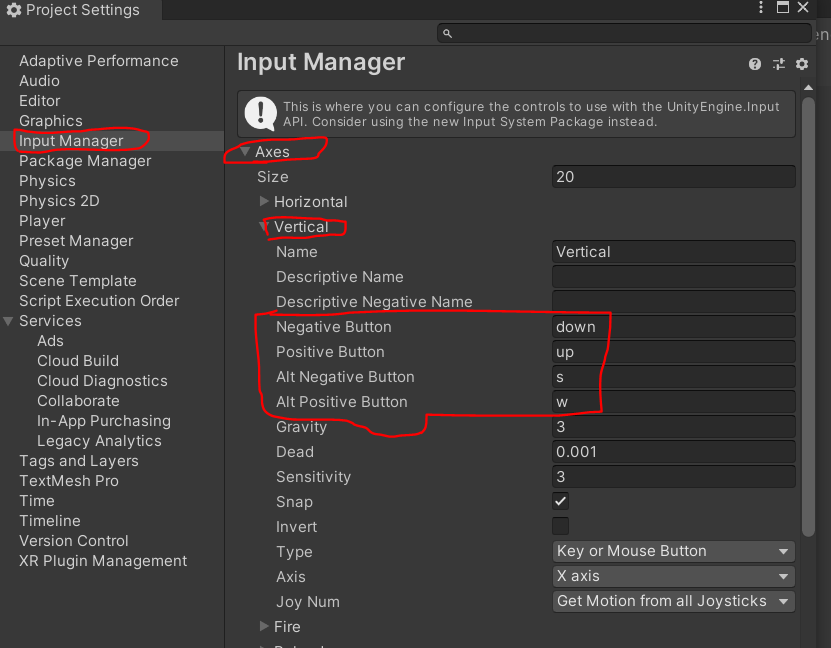Open the Joy Num dropdown
The image size is (831, 648).
tap(673, 601)
